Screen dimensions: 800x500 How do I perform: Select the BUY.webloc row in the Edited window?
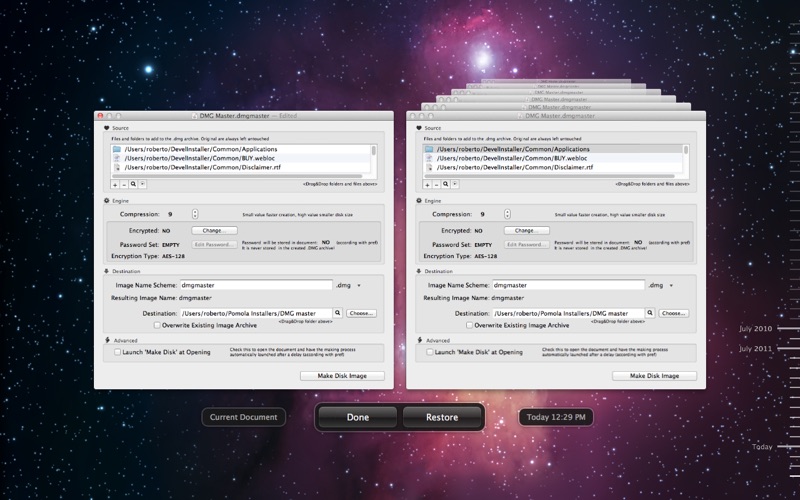pos(240,158)
